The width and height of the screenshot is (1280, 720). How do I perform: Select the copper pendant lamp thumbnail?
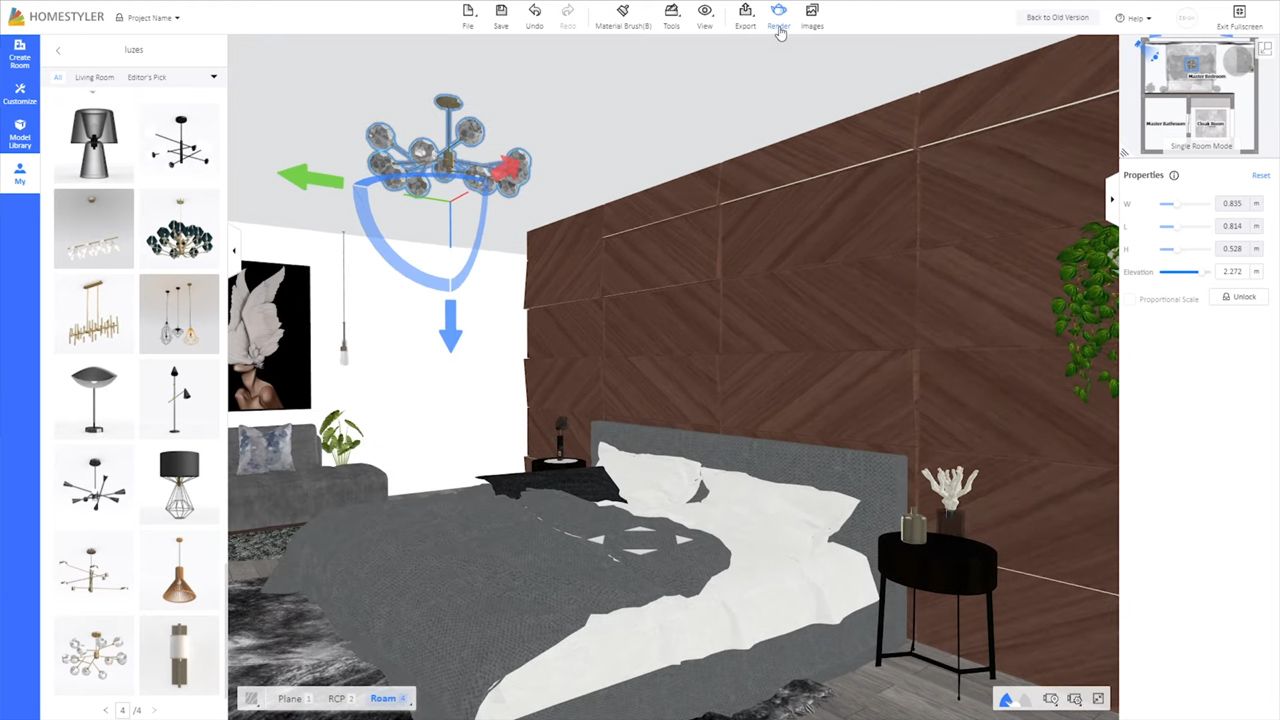(x=179, y=570)
